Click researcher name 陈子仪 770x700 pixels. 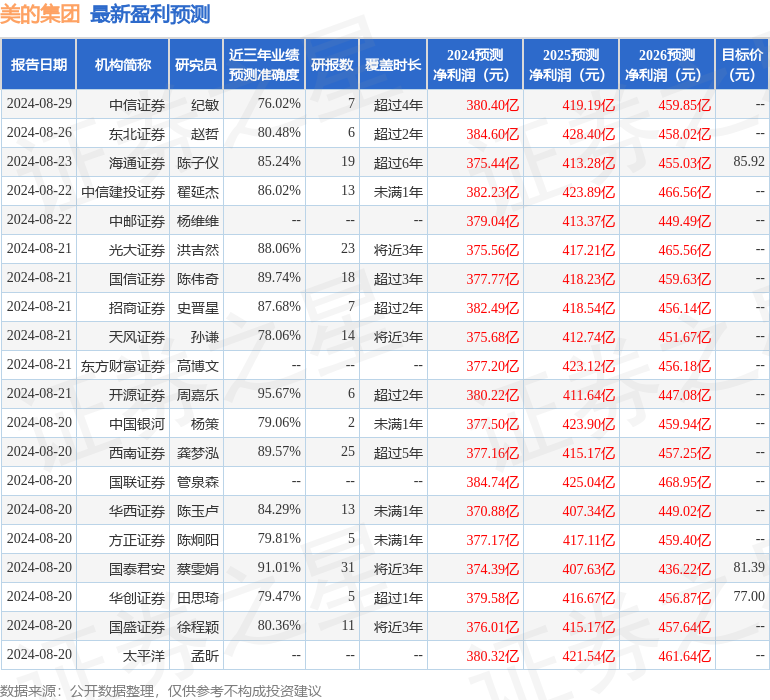coord(198,163)
